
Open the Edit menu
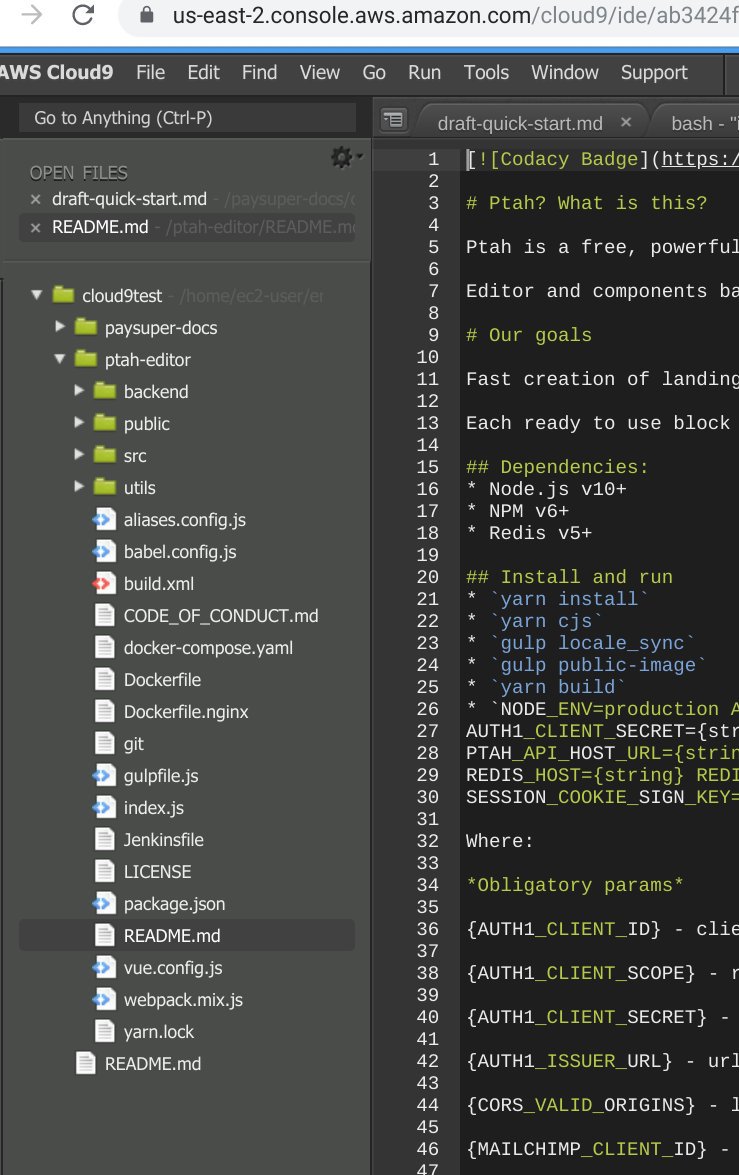coord(203,73)
